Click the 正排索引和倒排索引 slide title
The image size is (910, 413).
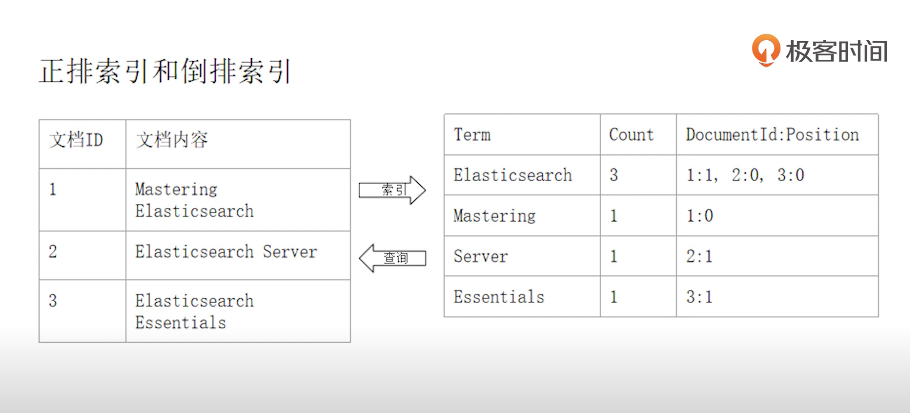click(x=165, y=71)
